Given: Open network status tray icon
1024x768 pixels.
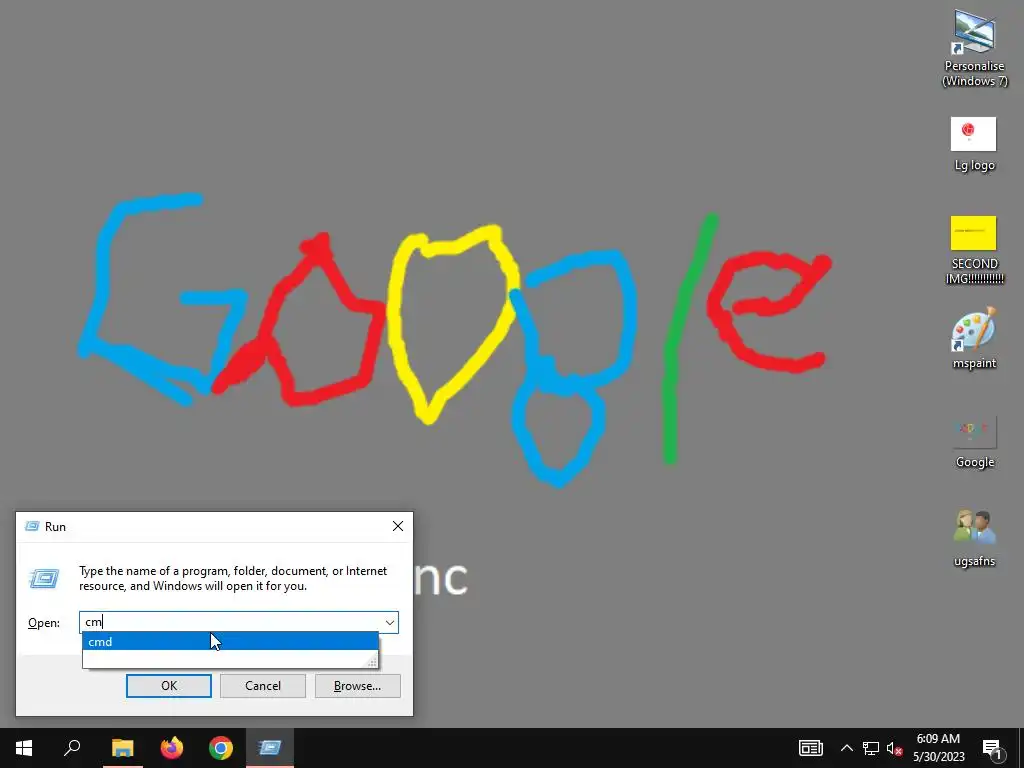Looking at the screenshot, I should pos(871,748).
